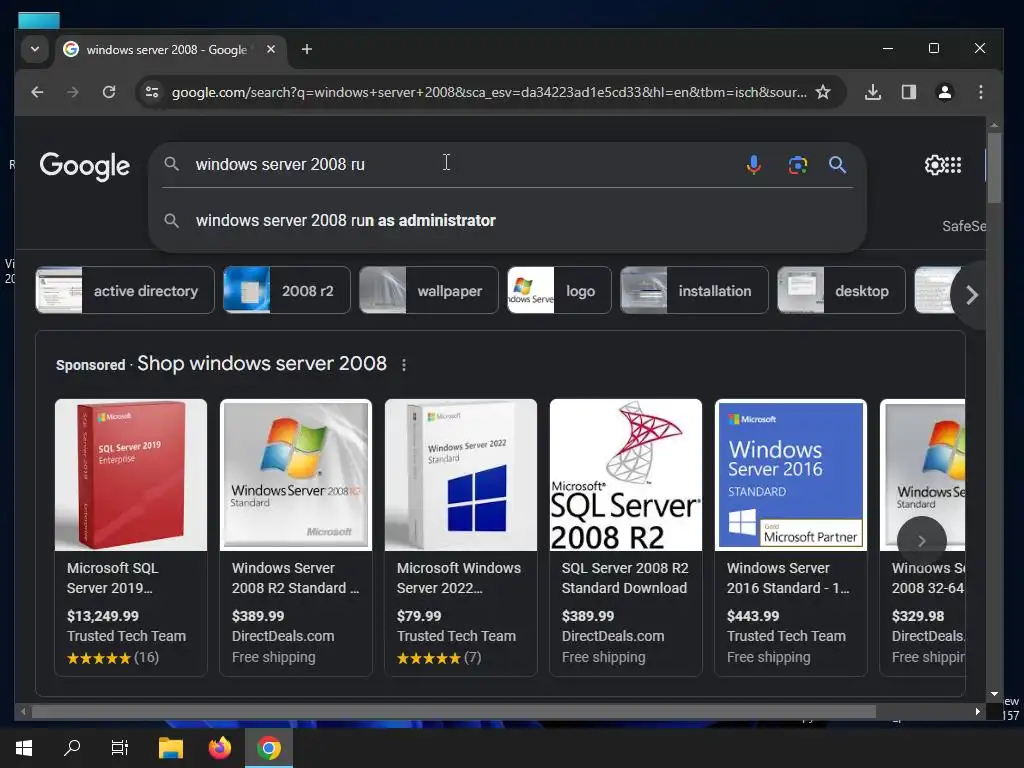Open the Chrome profile avatar icon
This screenshot has width=1024, height=768.
click(944, 92)
